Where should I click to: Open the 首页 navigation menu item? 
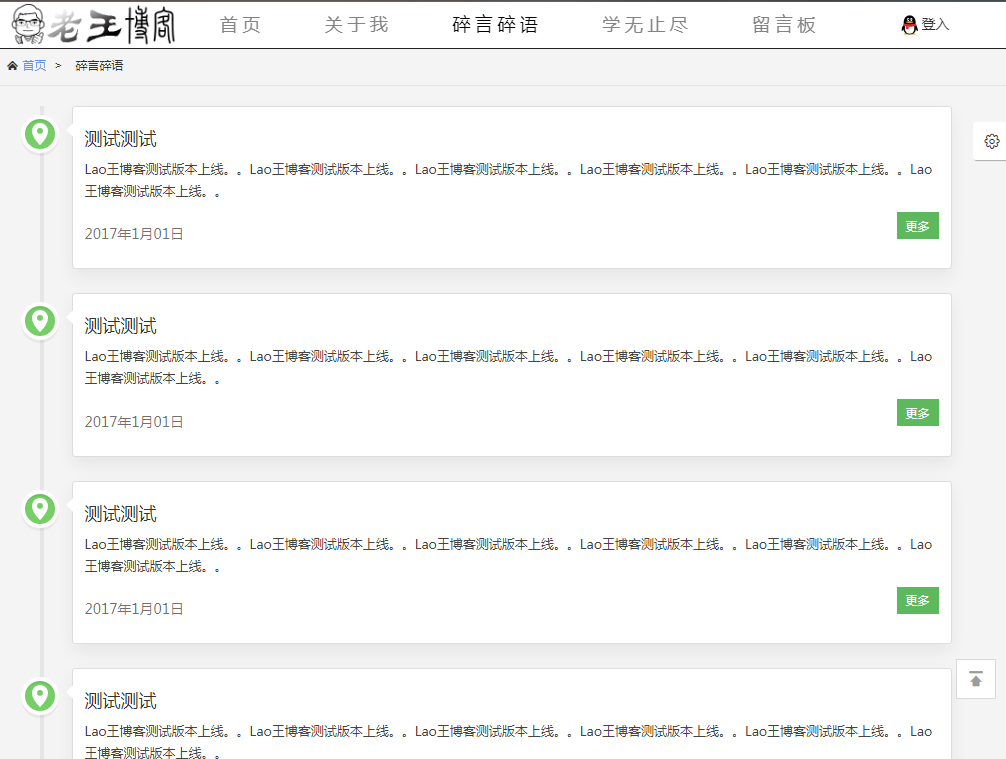[x=240, y=25]
